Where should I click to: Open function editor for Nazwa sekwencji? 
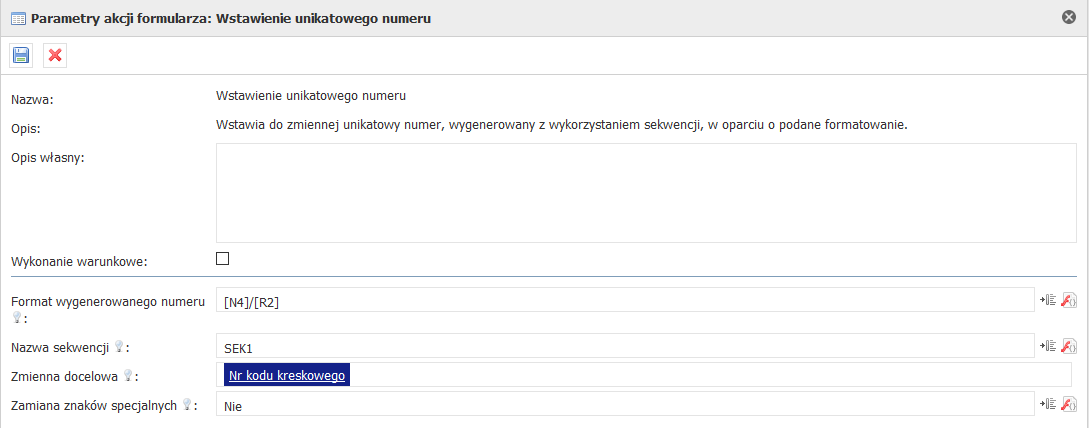[1070, 346]
